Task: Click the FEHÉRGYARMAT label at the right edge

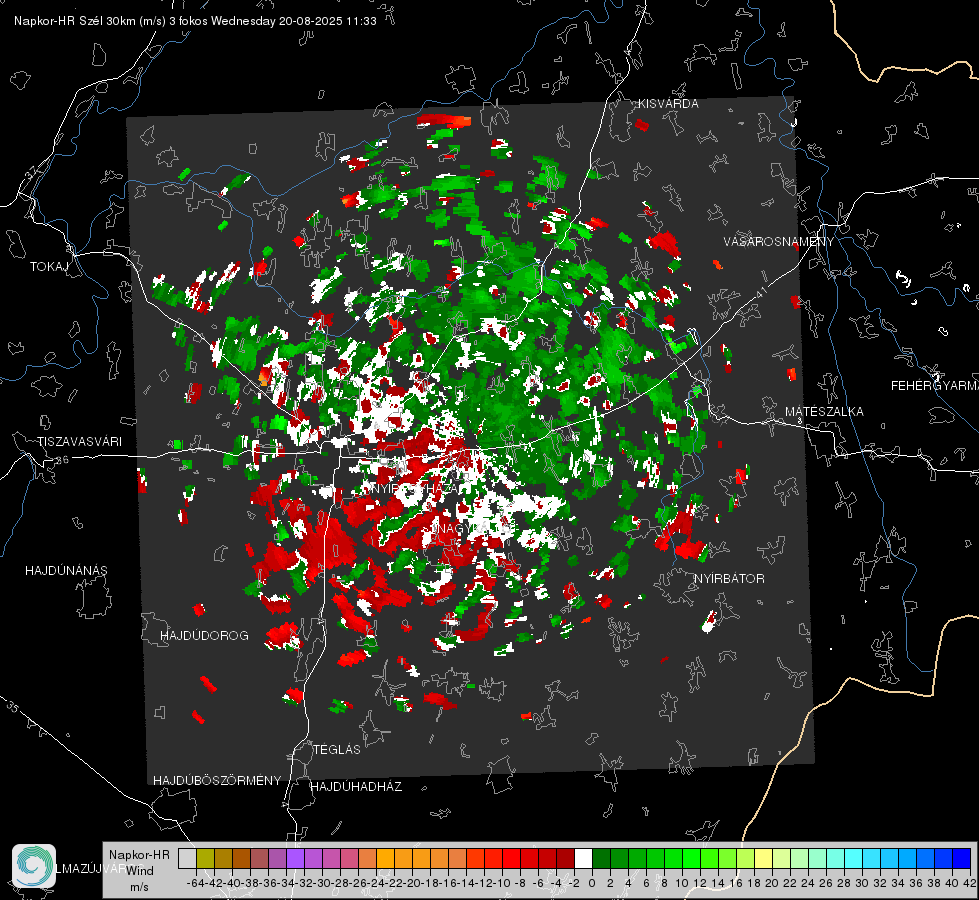Action: 935,386
